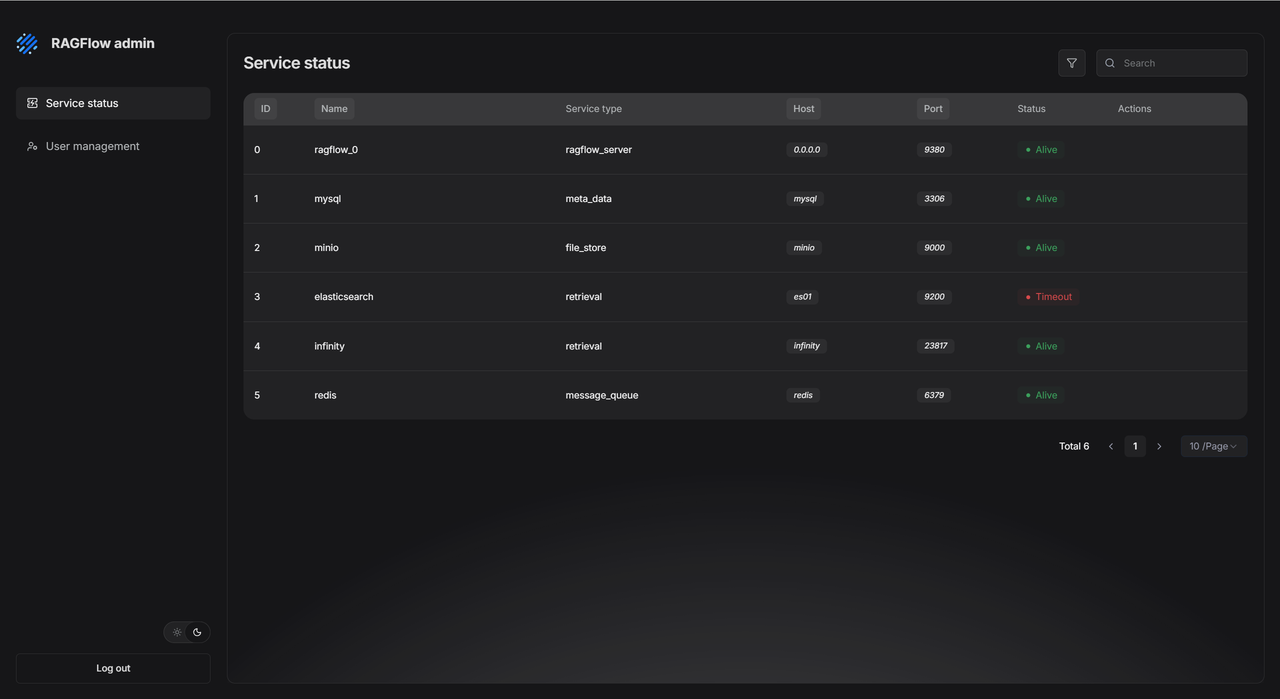
Task: Click the Port column header
Action: coord(933,109)
